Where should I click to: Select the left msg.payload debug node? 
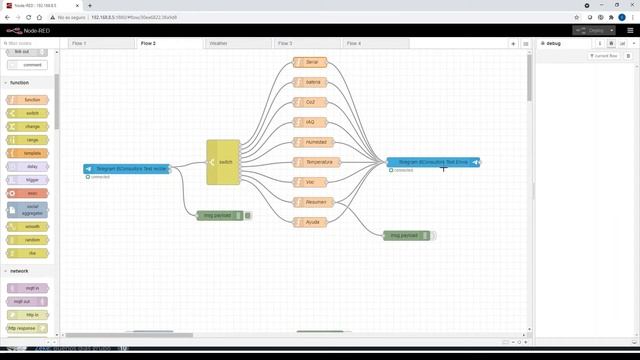[220, 216]
